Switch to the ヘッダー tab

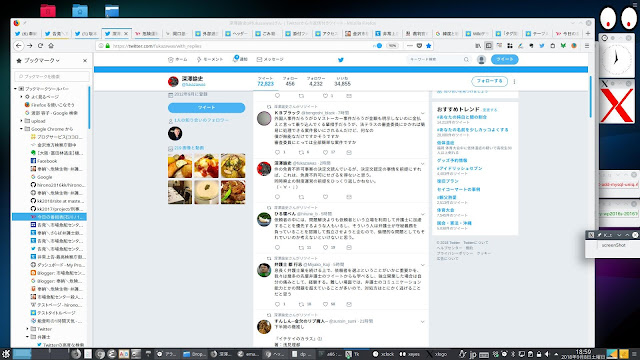tap(237, 33)
